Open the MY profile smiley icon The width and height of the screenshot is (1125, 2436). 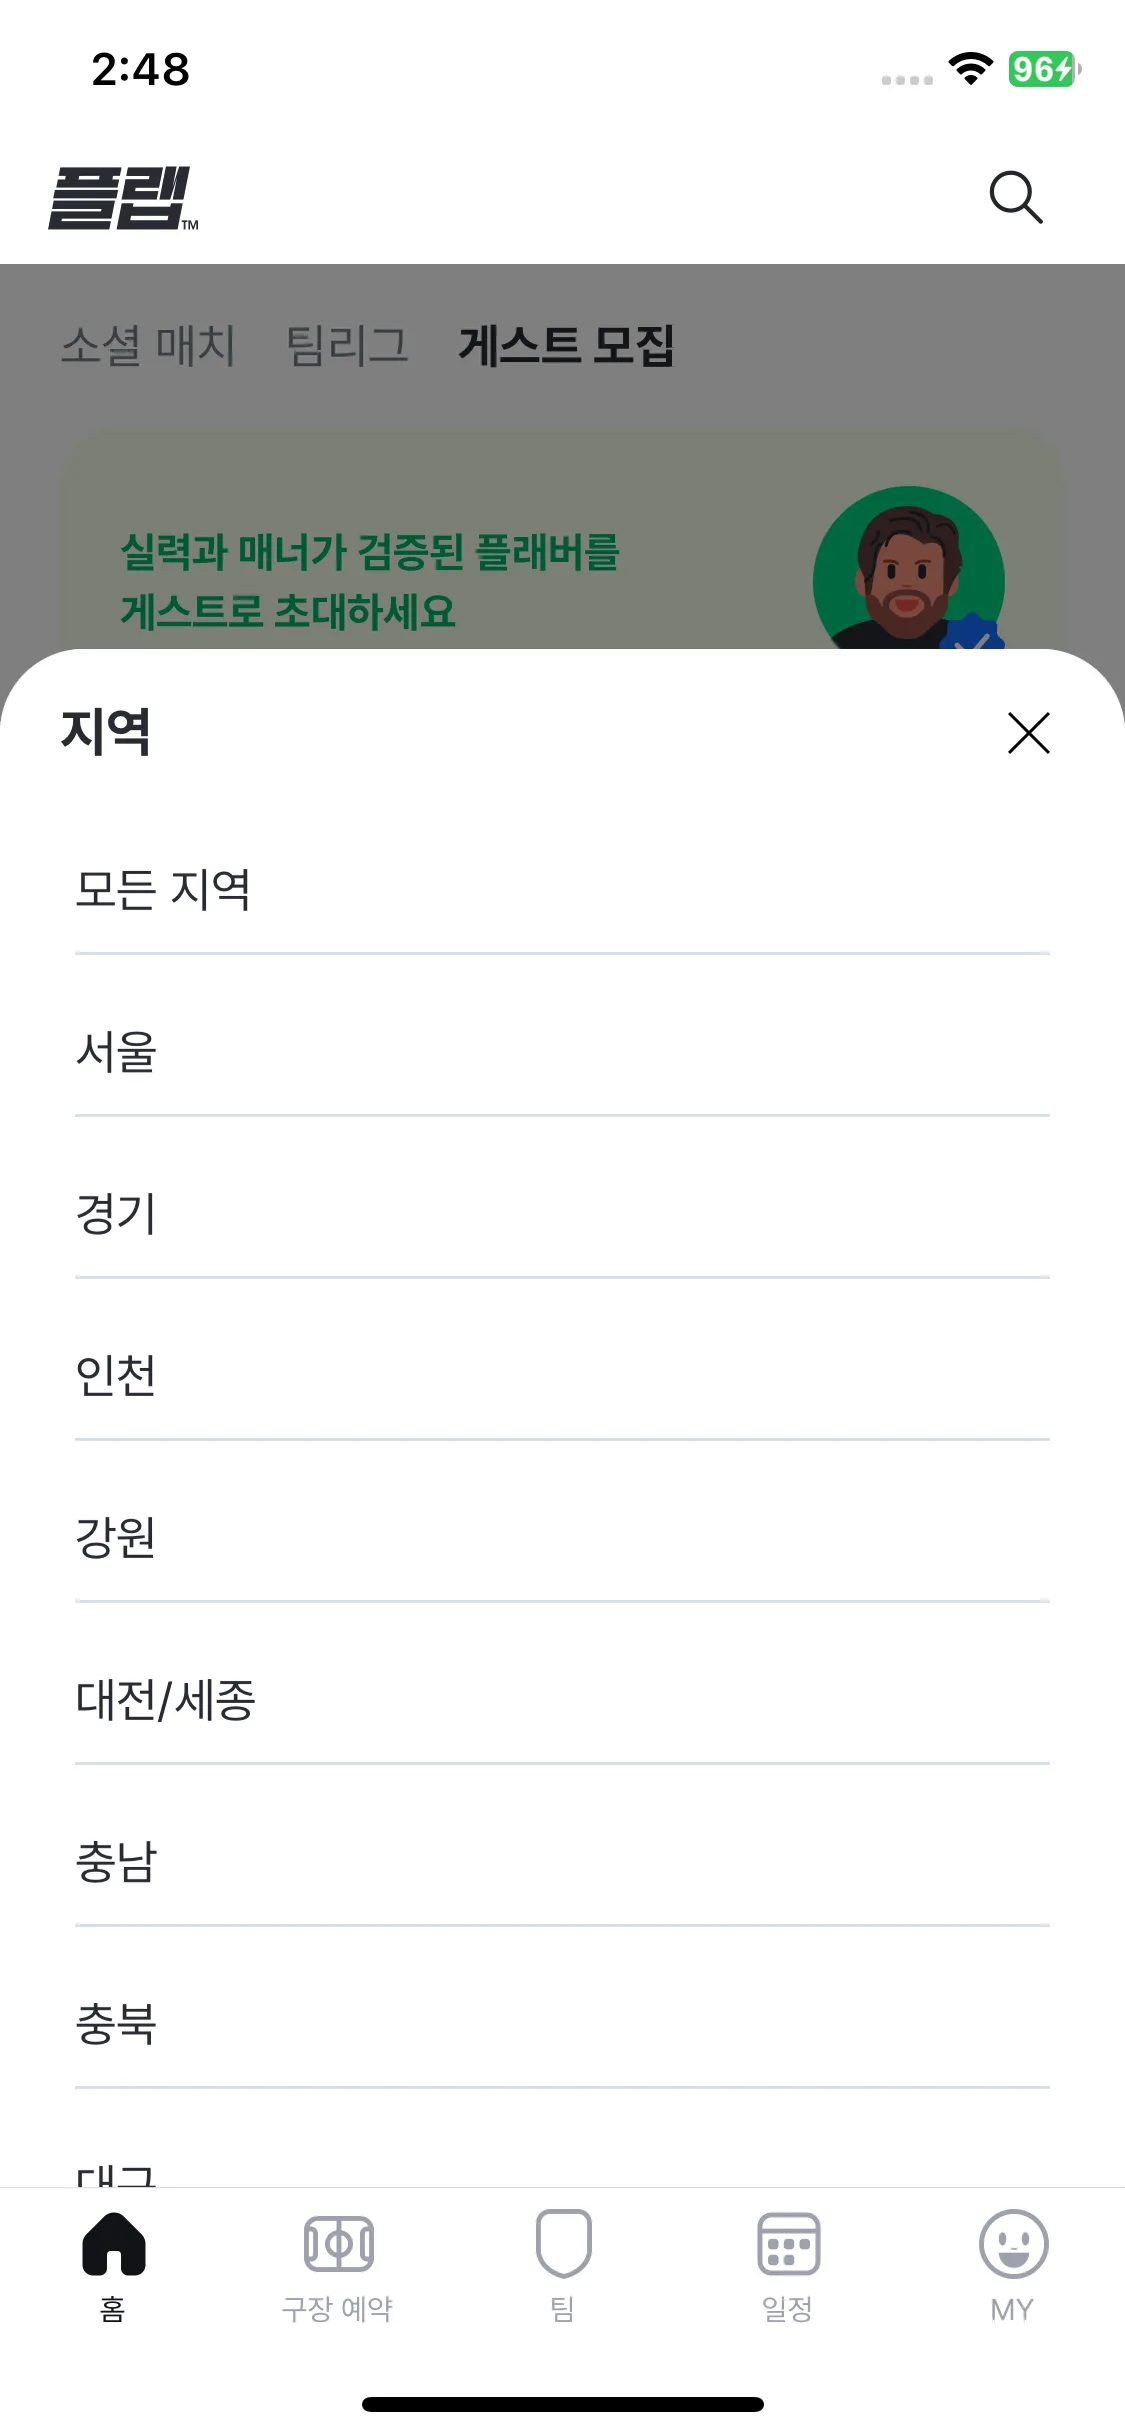pos(1012,2244)
